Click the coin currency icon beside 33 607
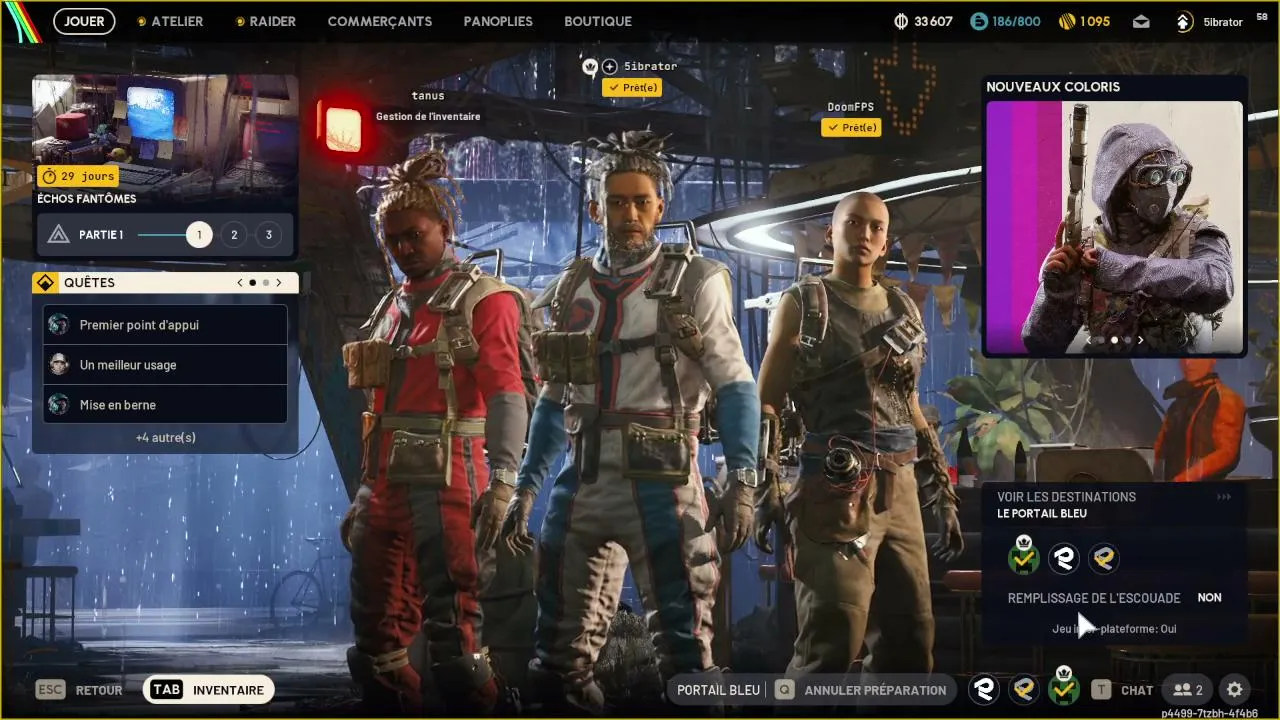 pyautogui.click(x=900, y=21)
